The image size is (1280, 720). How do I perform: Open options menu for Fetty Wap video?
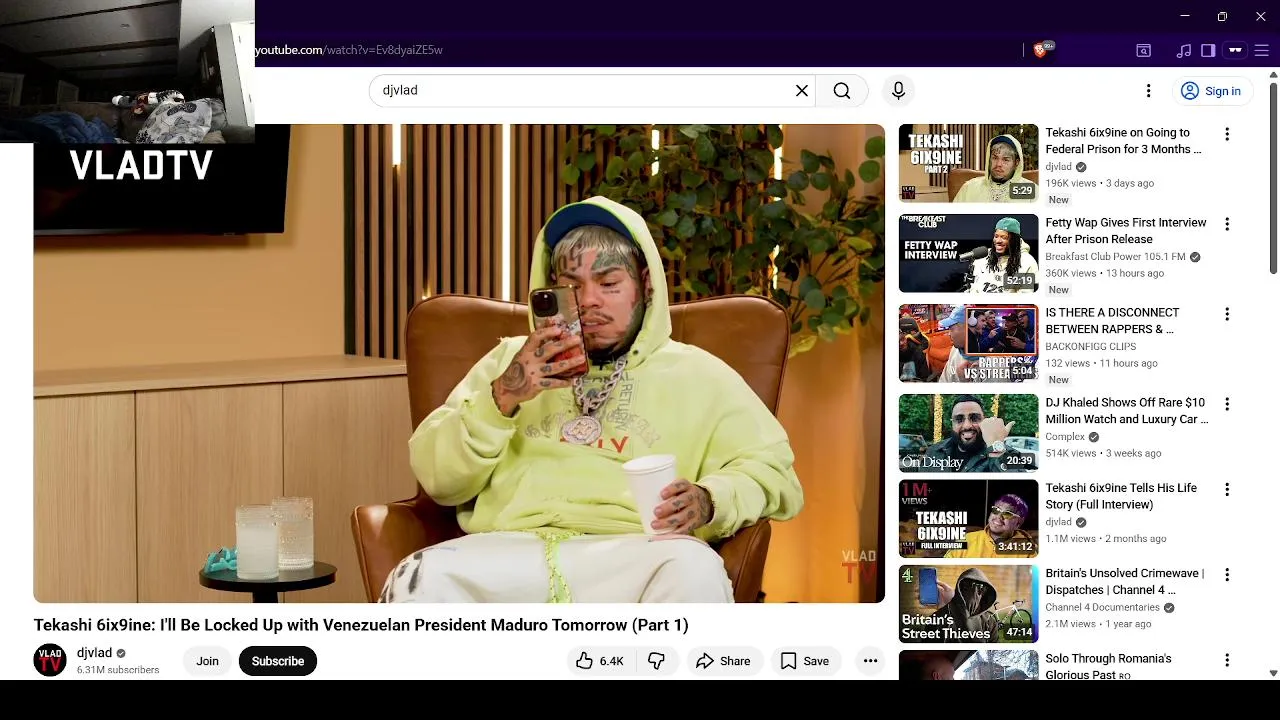point(1227,224)
